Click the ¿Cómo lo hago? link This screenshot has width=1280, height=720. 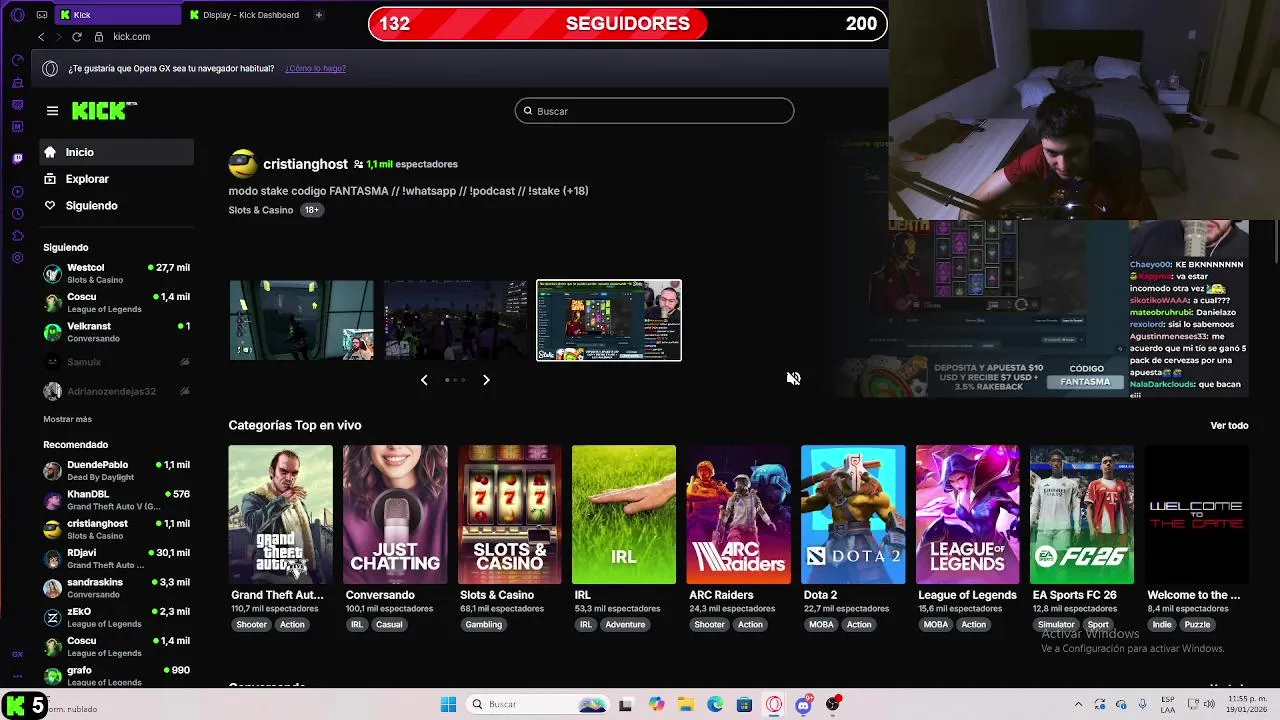pyautogui.click(x=315, y=68)
